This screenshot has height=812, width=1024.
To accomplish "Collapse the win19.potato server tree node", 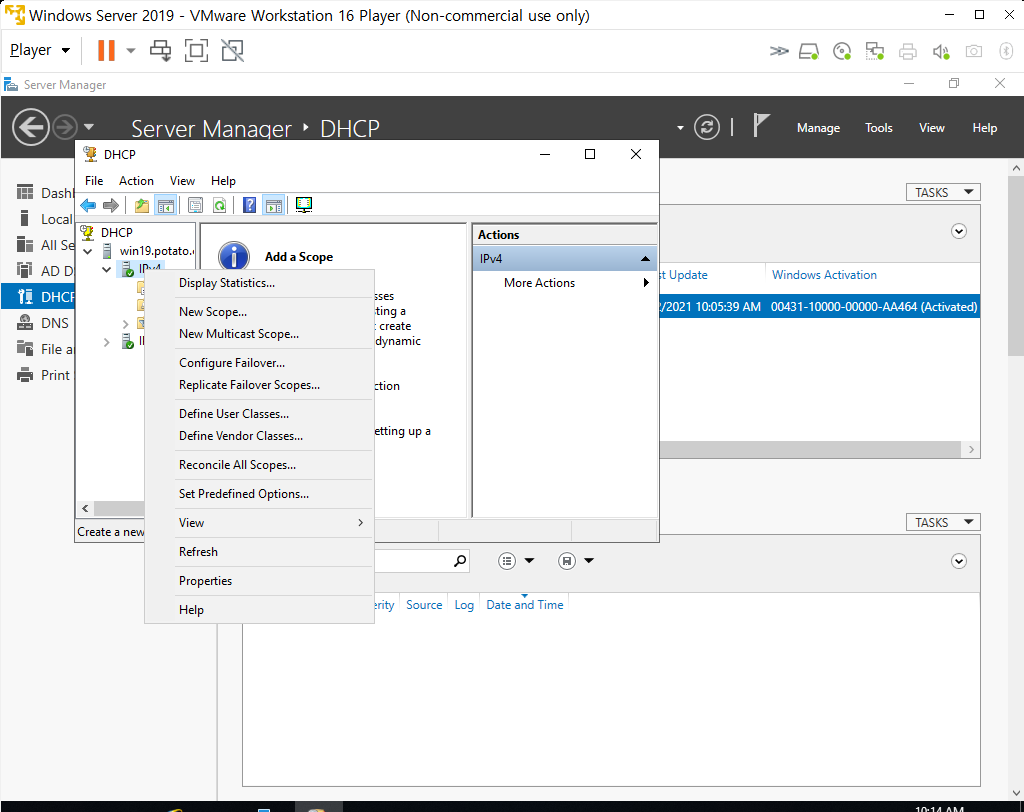I will click(88, 251).
